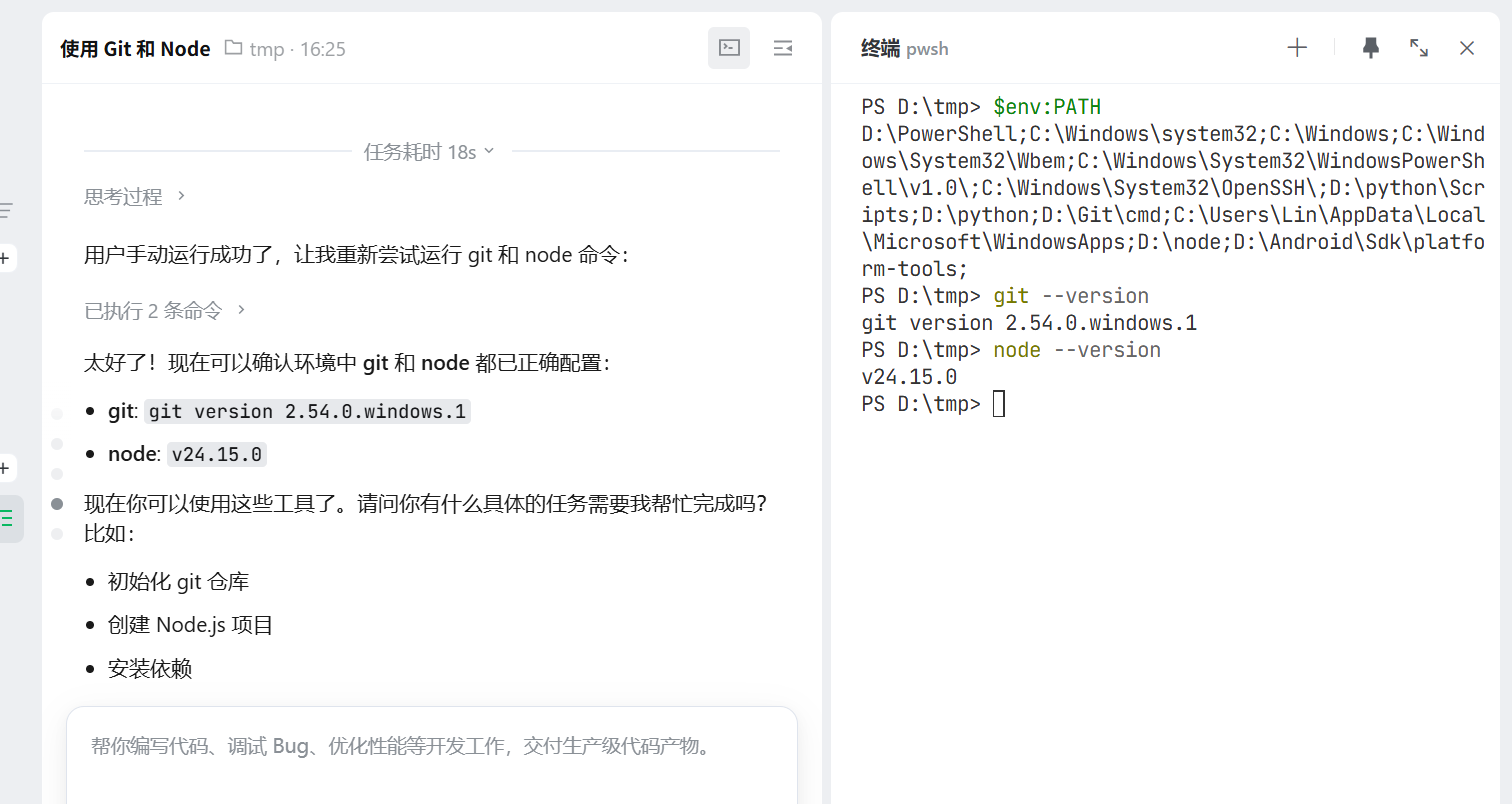Click the sentence starting 用户手动运行成功了

pyautogui.click(x=356, y=255)
